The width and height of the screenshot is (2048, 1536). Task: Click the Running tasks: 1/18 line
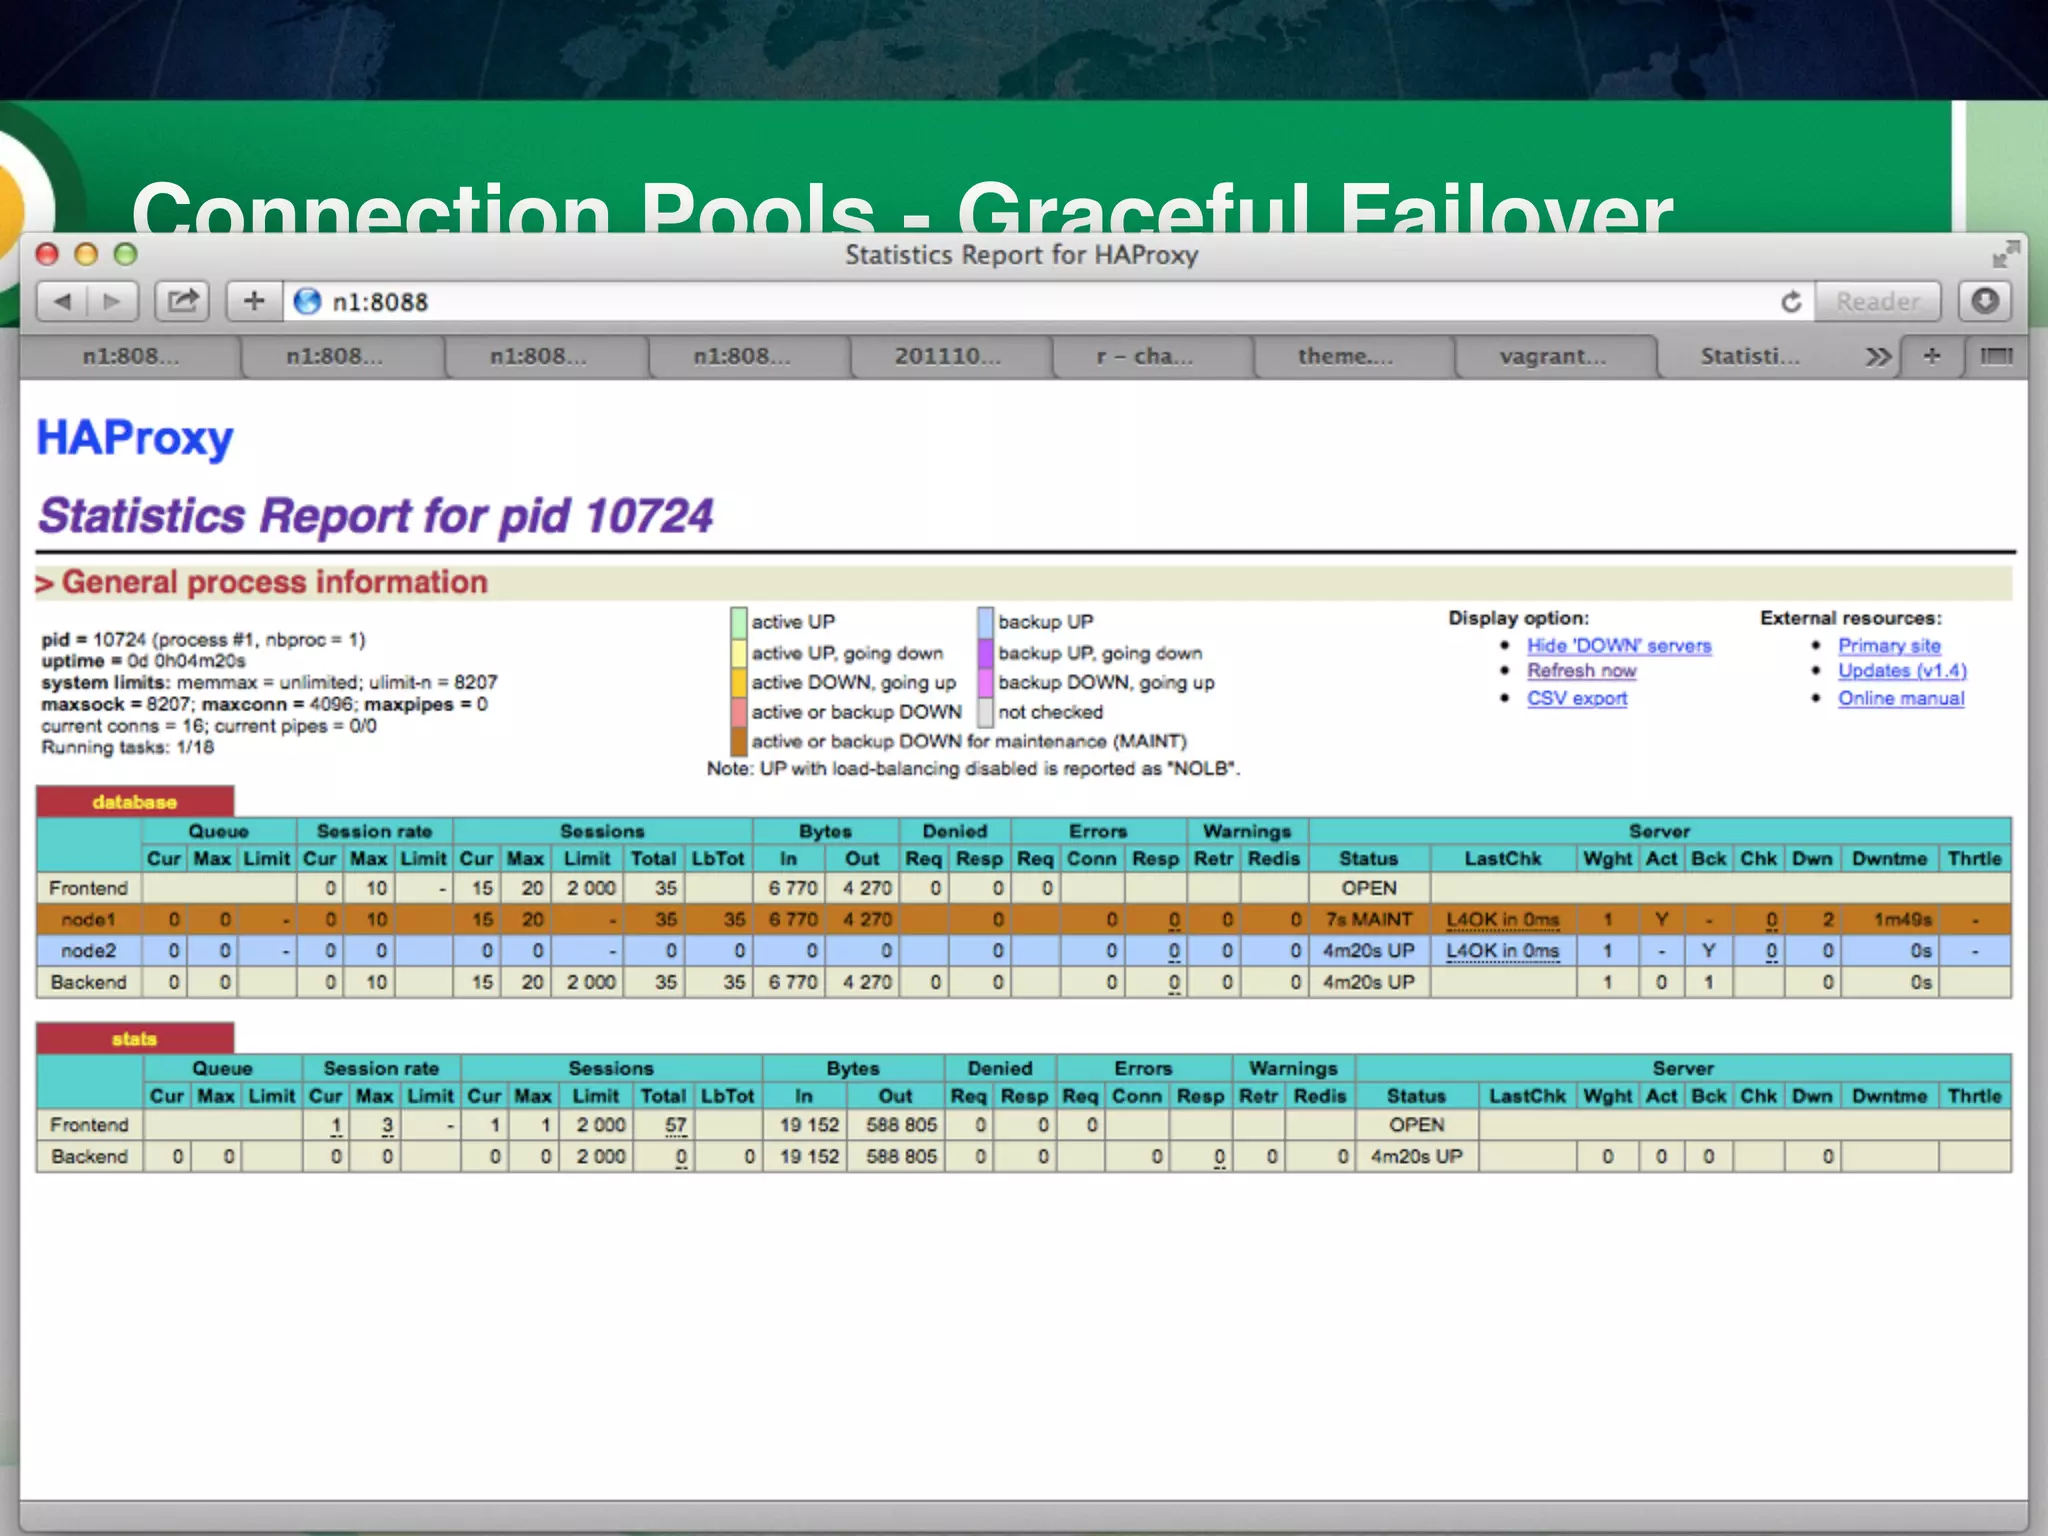pos(127,747)
